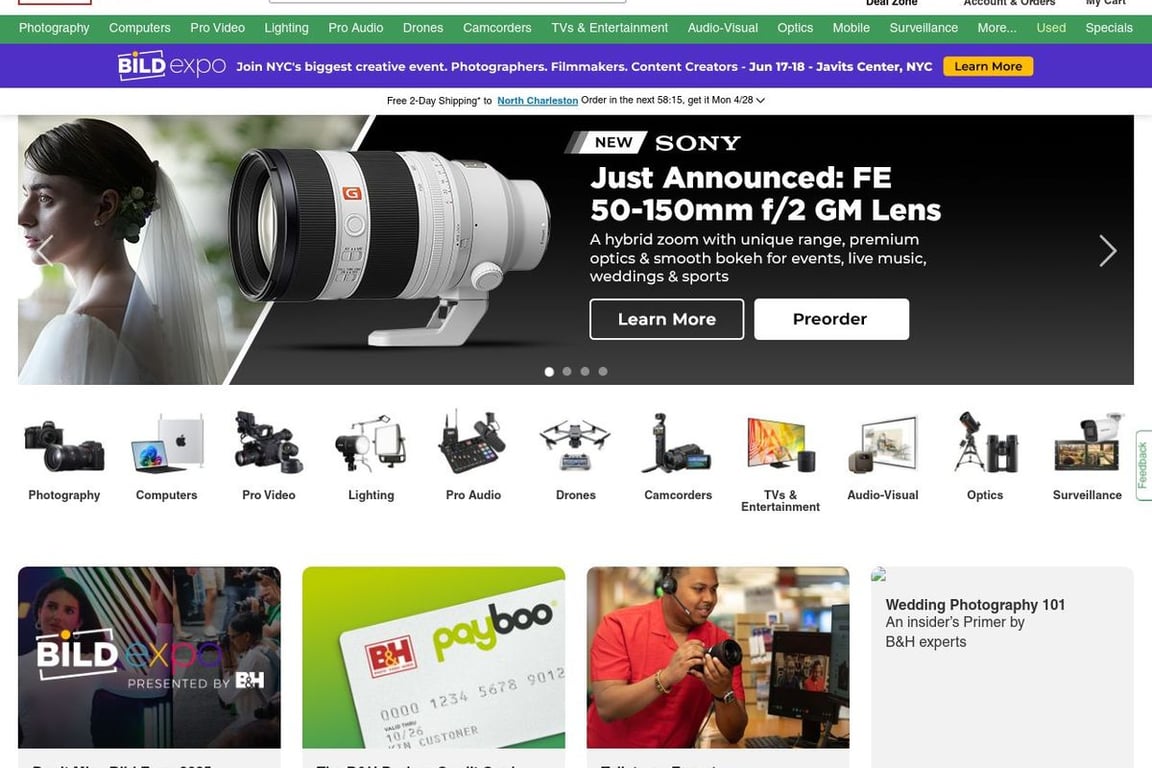Open the Drones category icon
The image size is (1152, 768).
[575, 445]
